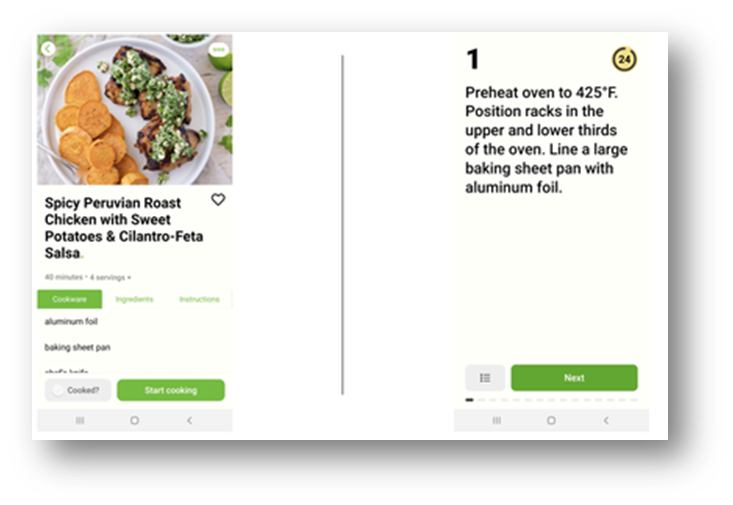The width and height of the screenshot is (733, 505).
Task: Tap the back arrow on recipe photo
Action: click(x=48, y=49)
